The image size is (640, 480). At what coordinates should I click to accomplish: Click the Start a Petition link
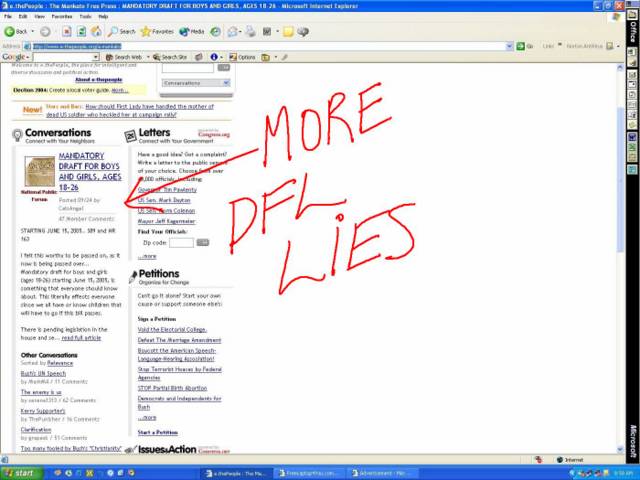click(x=158, y=432)
